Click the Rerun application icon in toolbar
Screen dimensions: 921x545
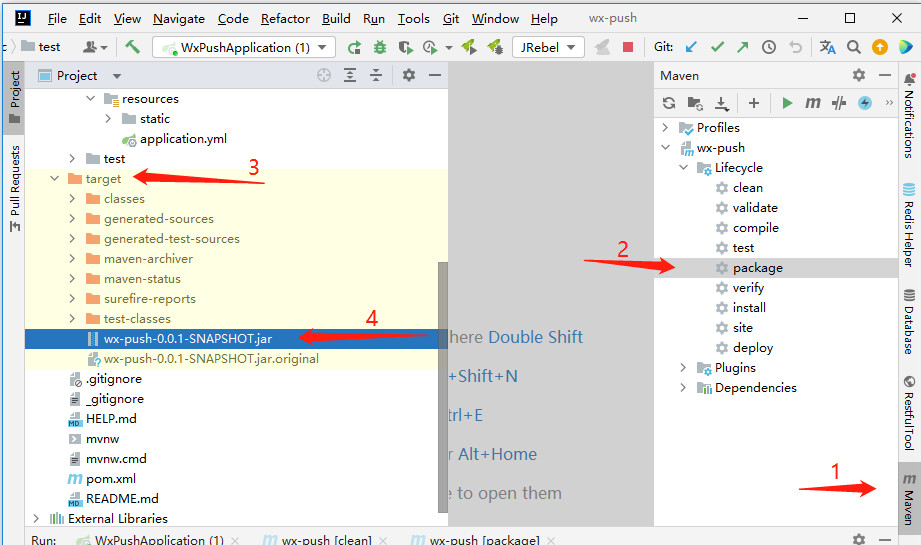354,48
